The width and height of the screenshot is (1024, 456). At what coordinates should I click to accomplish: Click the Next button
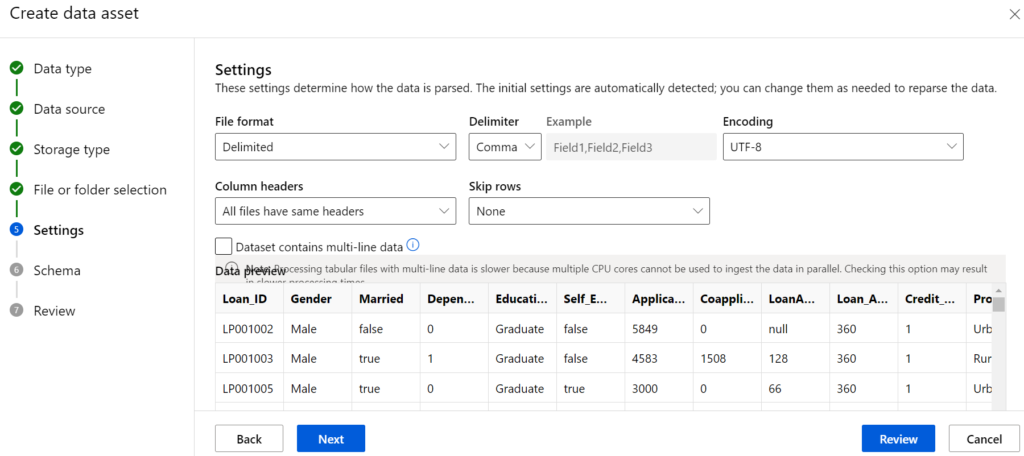[331, 439]
